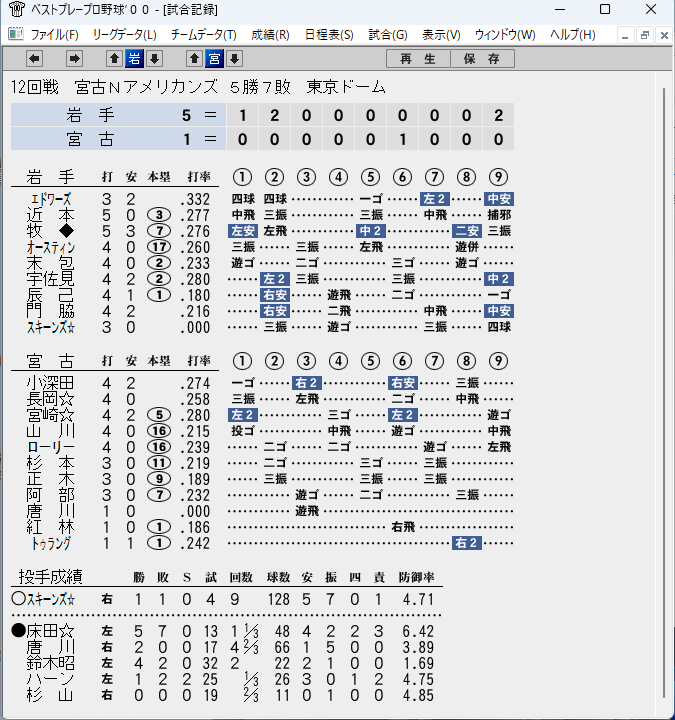Select the 岩 team toggle in toolbar
The height and width of the screenshot is (720, 675).
pyautogui.click(x=135, y=59)
